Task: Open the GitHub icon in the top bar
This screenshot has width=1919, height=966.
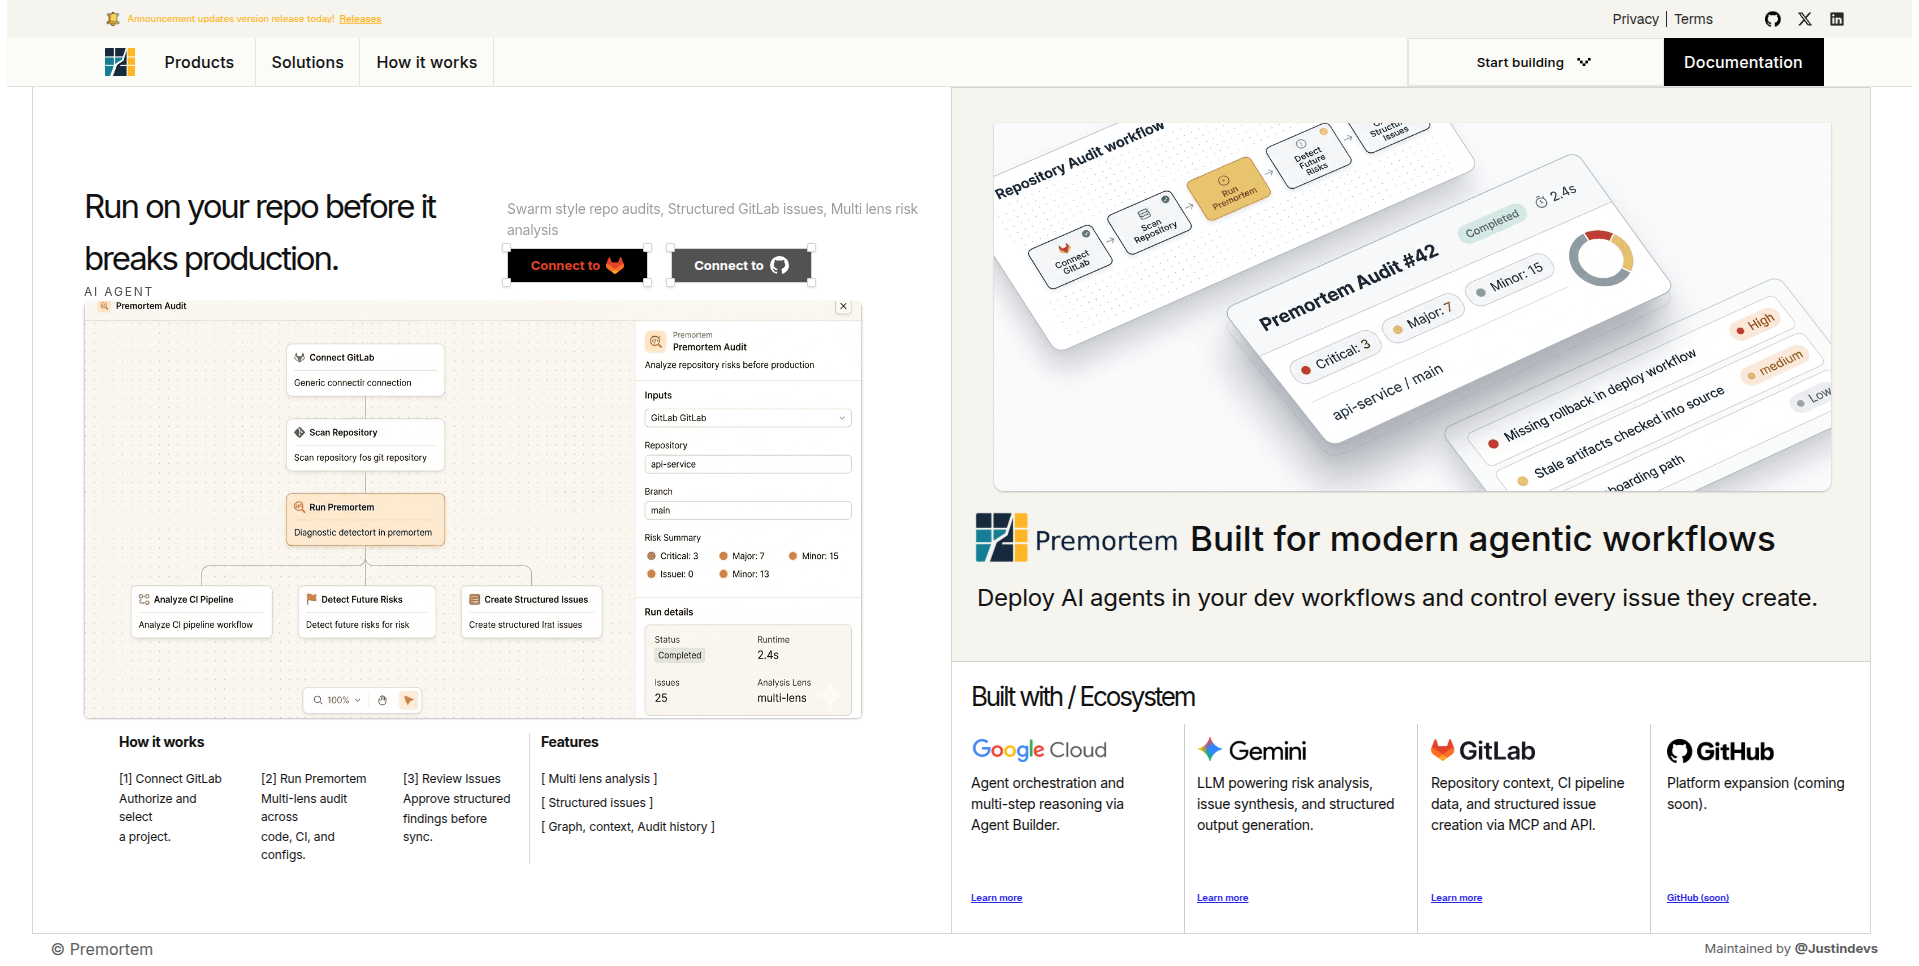Action: point(1773,19)
